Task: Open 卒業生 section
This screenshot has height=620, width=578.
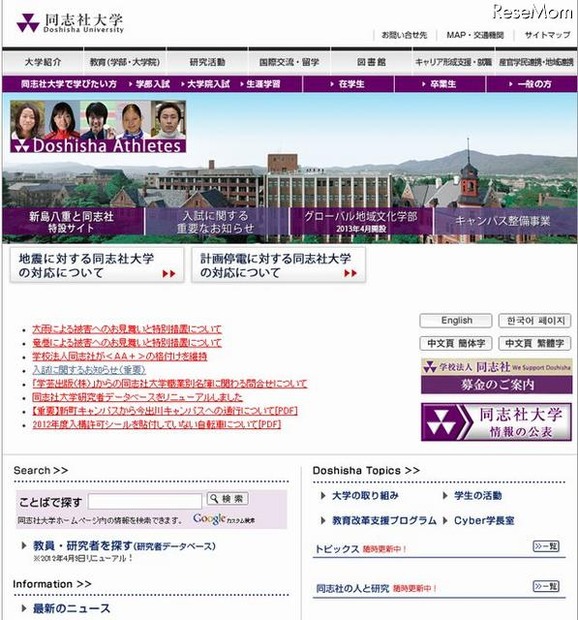Action: click(x=440, y=84)
